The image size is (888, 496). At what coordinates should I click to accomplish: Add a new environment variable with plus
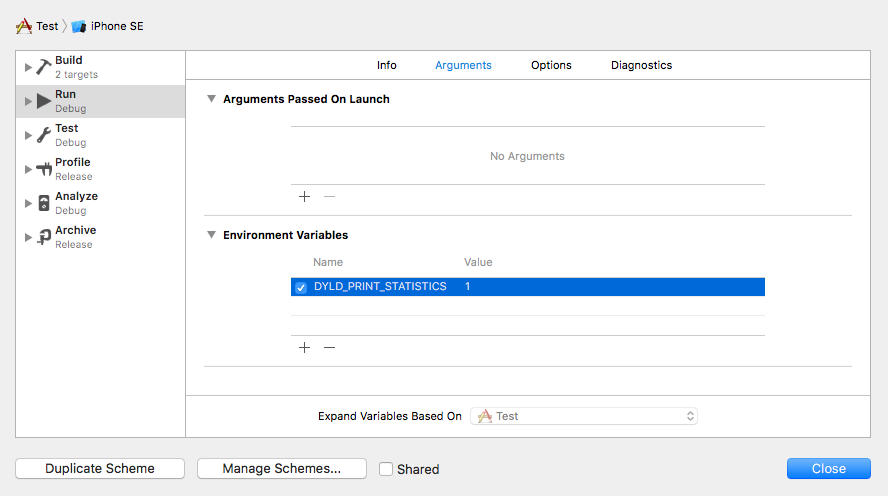[x=305, y=347]
